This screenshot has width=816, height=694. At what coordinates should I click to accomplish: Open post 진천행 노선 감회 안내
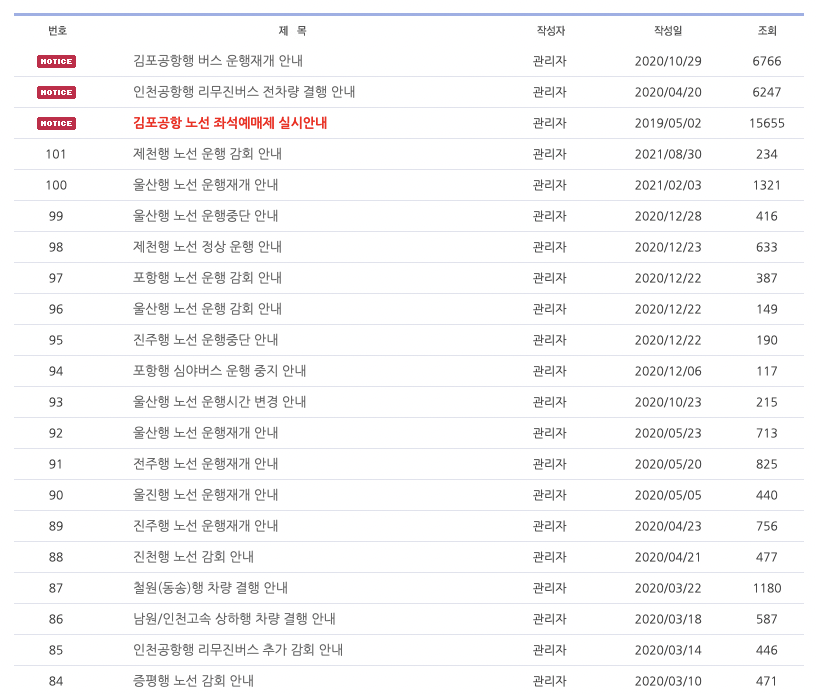coord(194,557)
